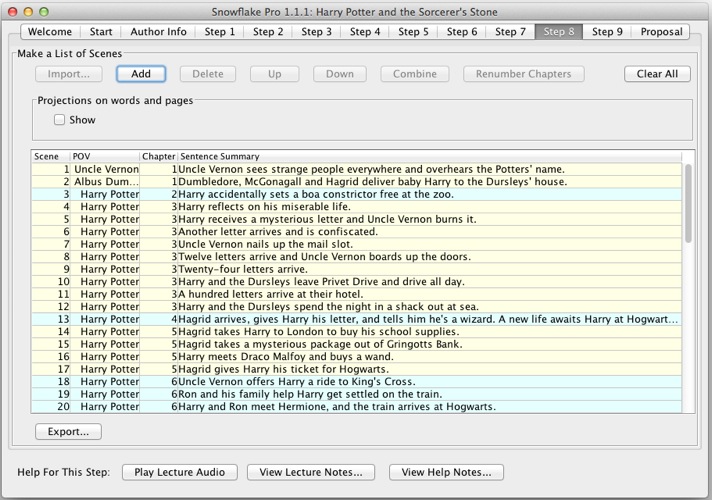Click the Import... button
Screen dimensions: 712x500
click(69, 74)
